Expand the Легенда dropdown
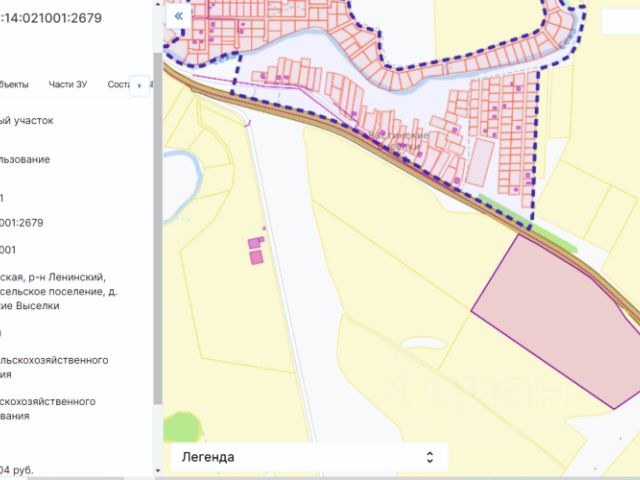This screenshot has width=640, height=480. click(x=309, y=457)
